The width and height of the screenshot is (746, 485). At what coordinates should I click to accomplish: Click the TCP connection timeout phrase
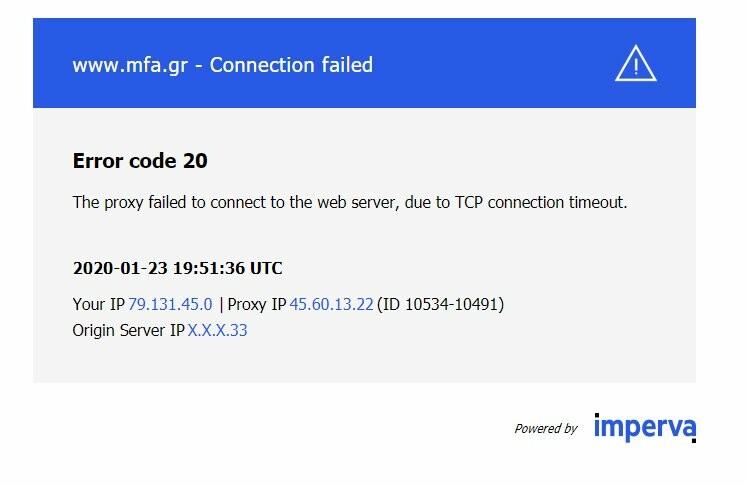541,202
